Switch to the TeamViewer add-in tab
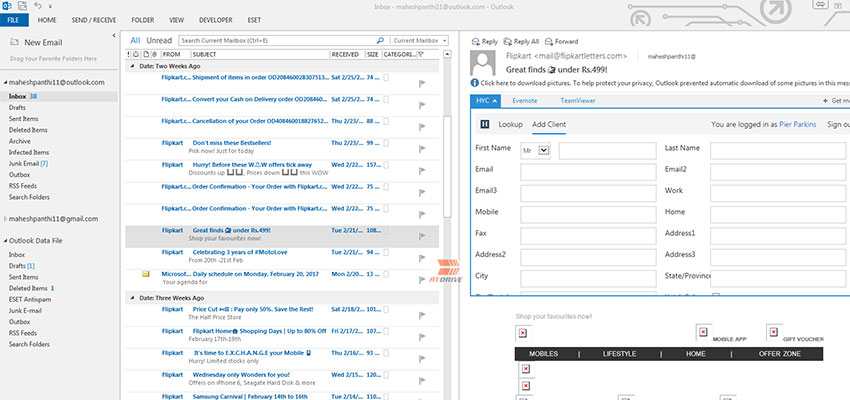The width and height of the screenshot is (850, 400). pyautogui.click(x=578, y=101)
